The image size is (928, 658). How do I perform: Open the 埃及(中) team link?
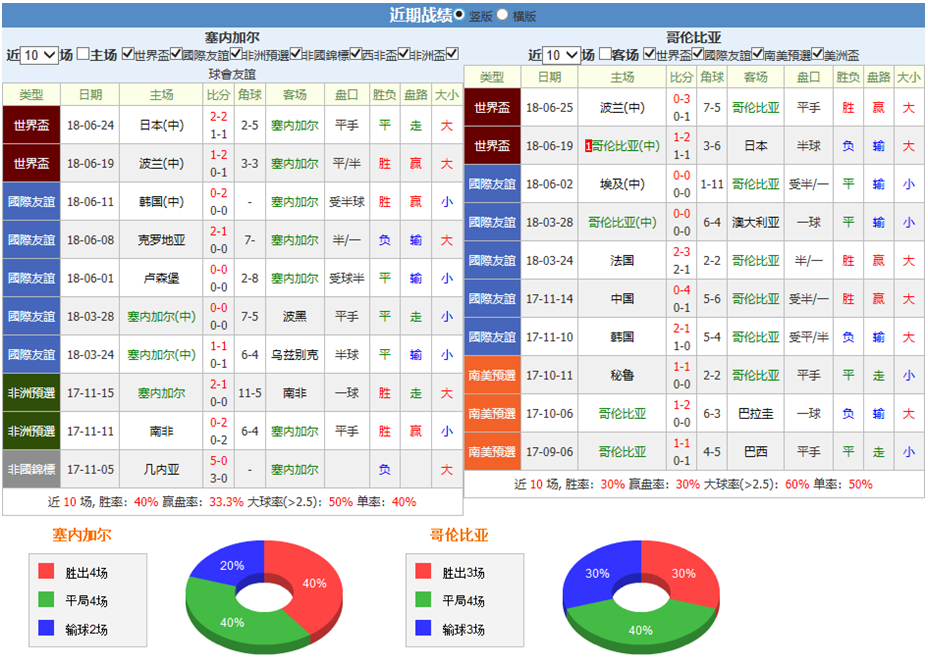(x=622, y=184)
